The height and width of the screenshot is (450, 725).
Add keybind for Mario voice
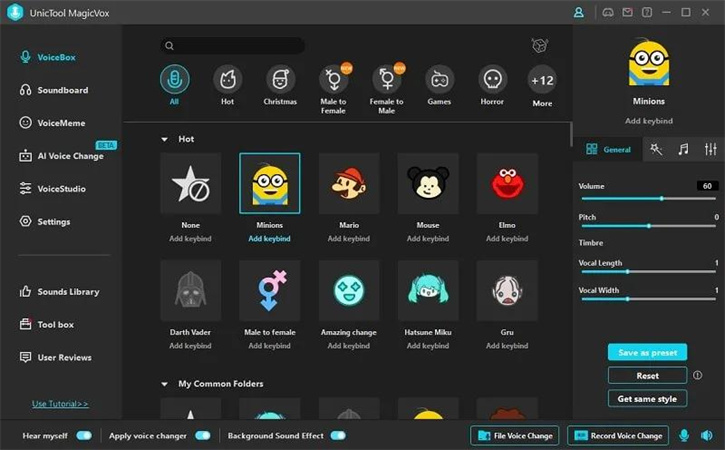pos(349,239)
